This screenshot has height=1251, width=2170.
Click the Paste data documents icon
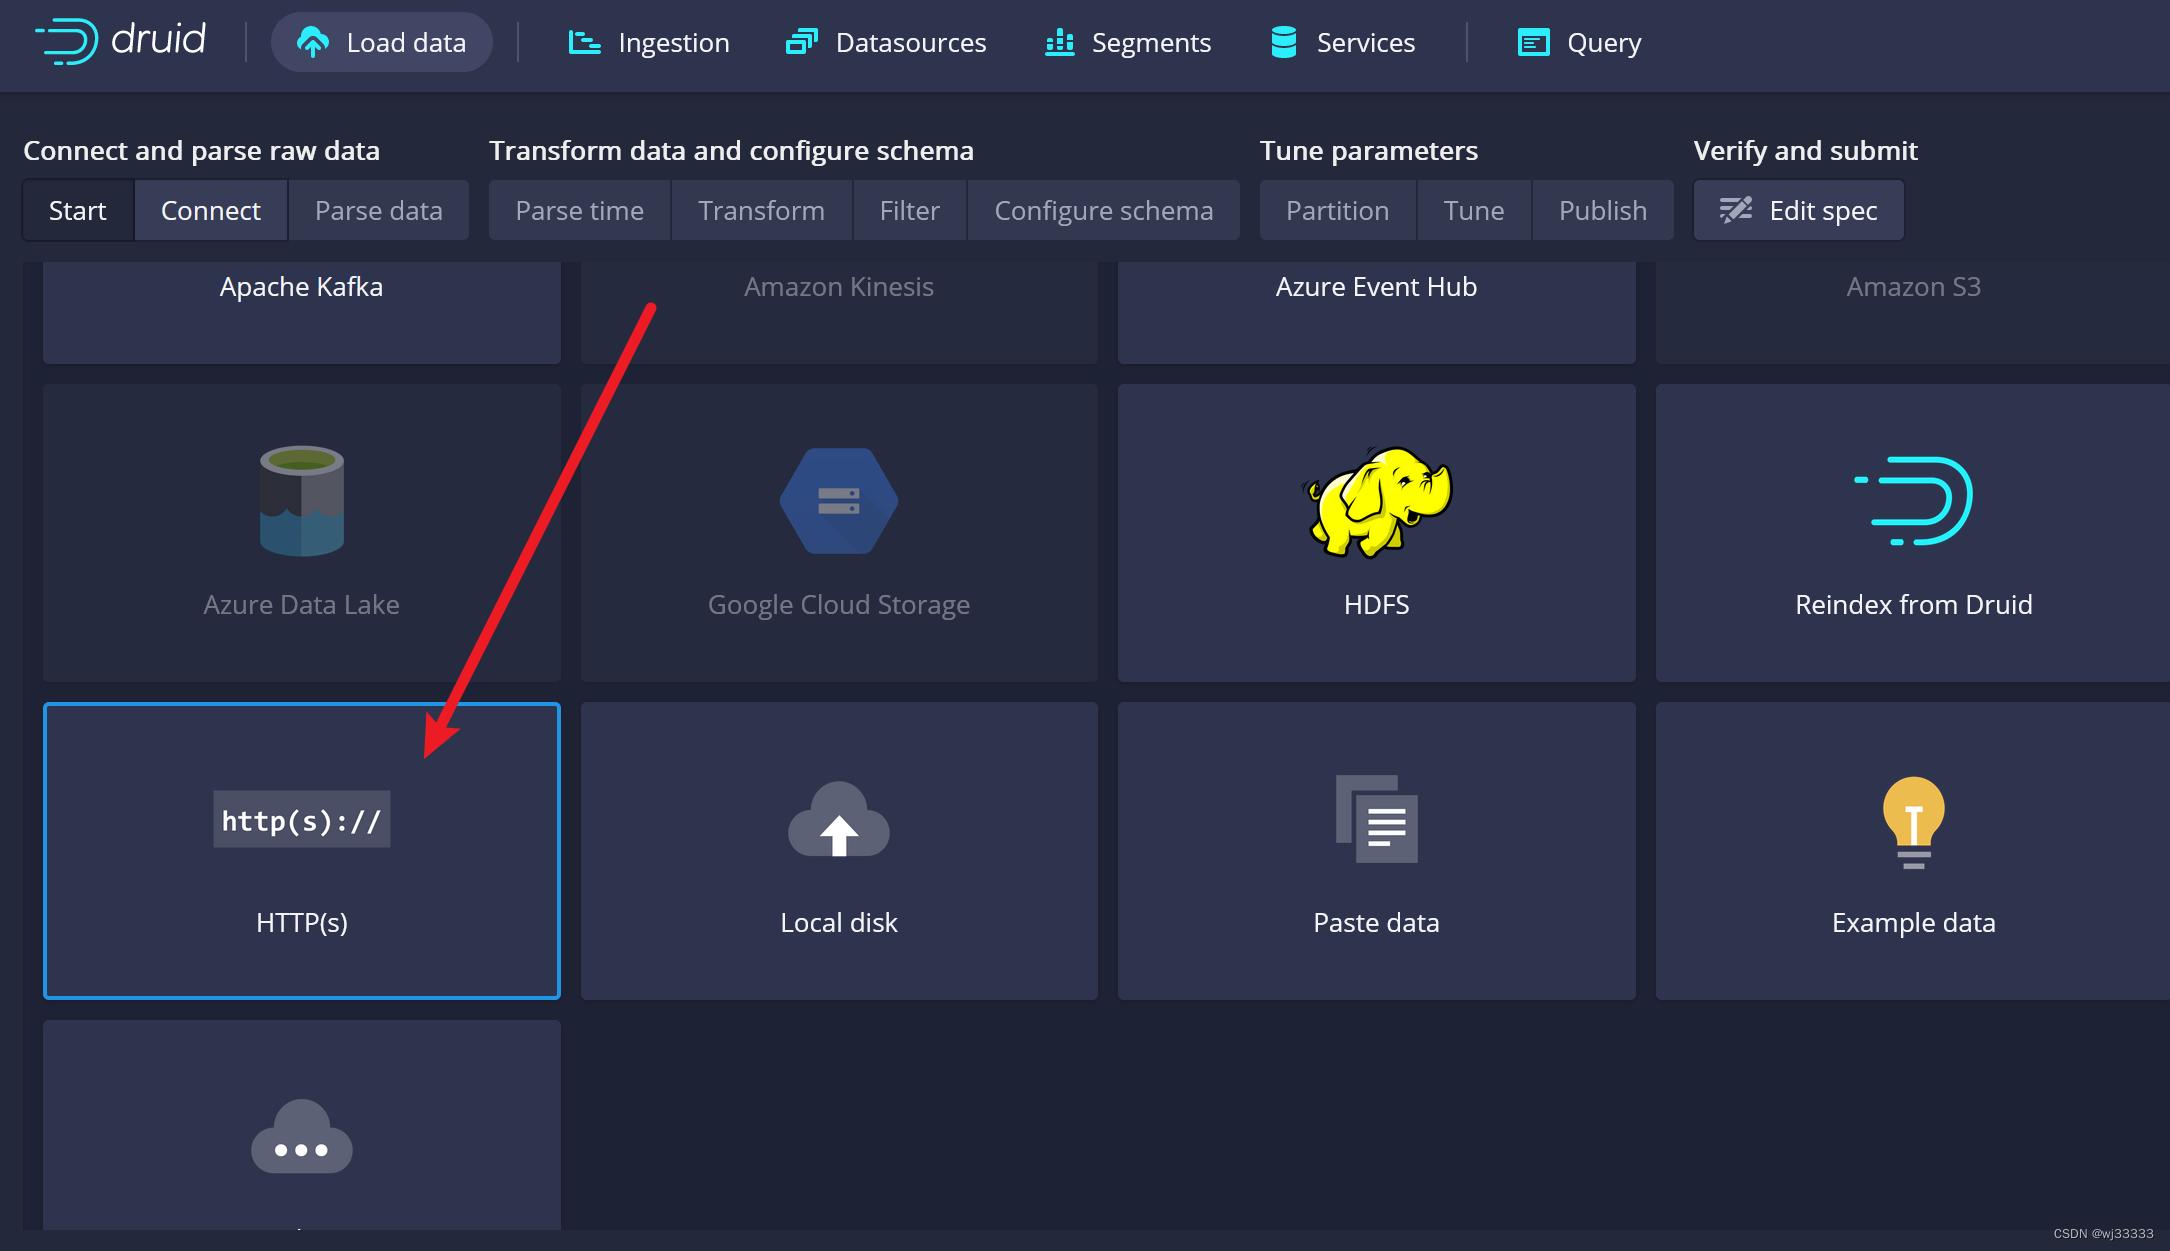pyautogui.click(x=1377, y=819)
